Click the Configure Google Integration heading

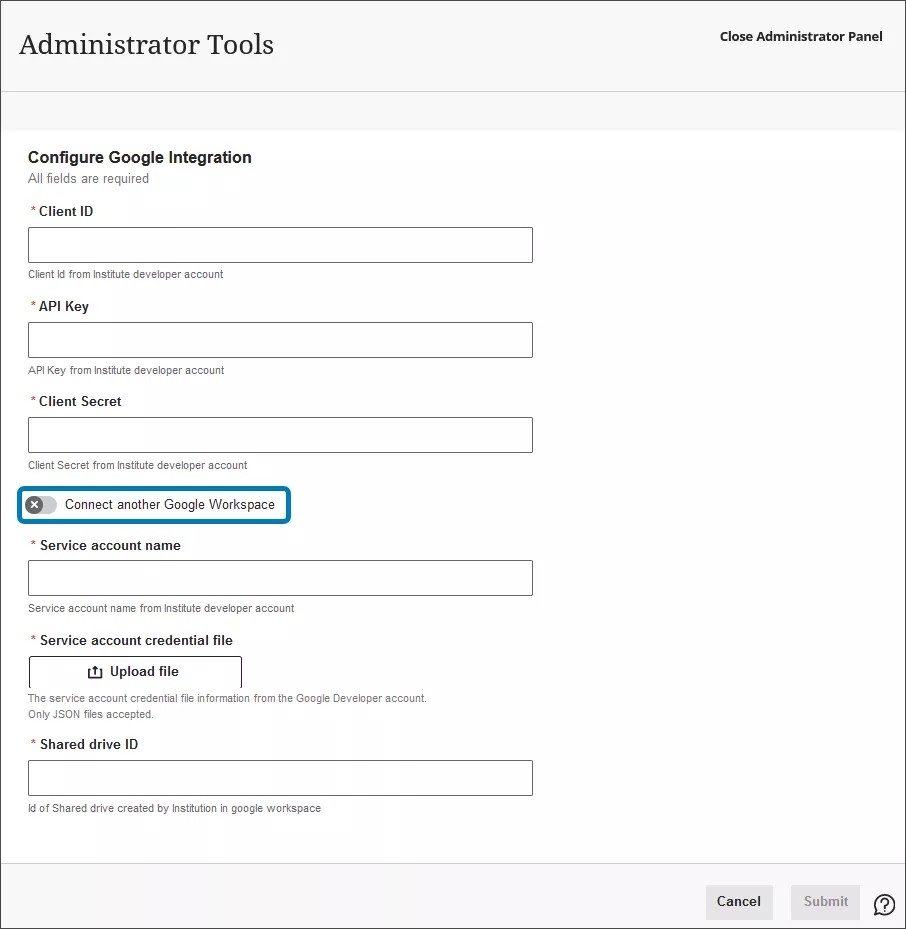tap(139, 157)
